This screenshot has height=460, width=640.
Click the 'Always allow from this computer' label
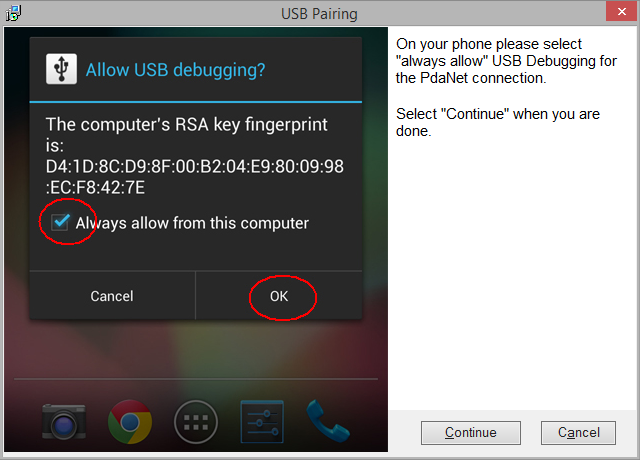tap(192, 223)
